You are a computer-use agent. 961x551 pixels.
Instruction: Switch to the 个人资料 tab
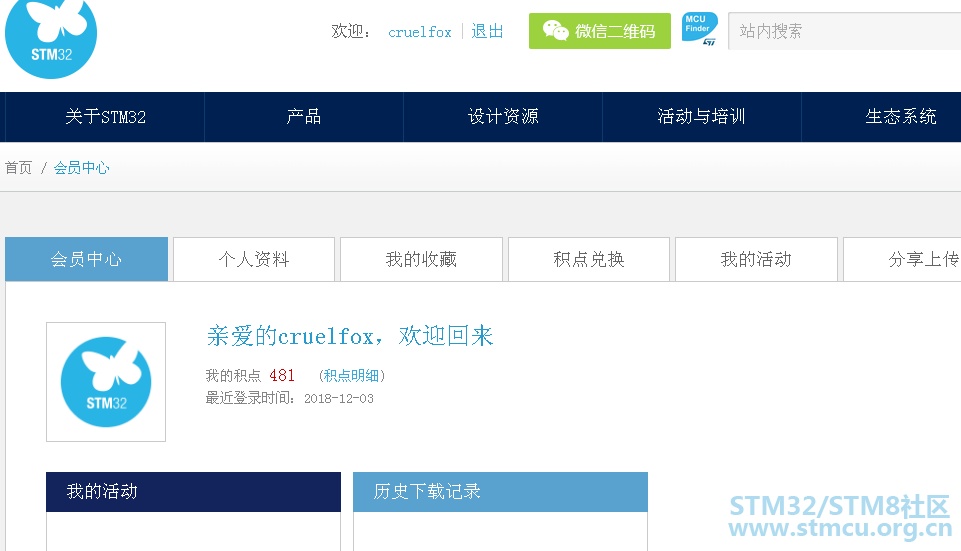[254, 259]
